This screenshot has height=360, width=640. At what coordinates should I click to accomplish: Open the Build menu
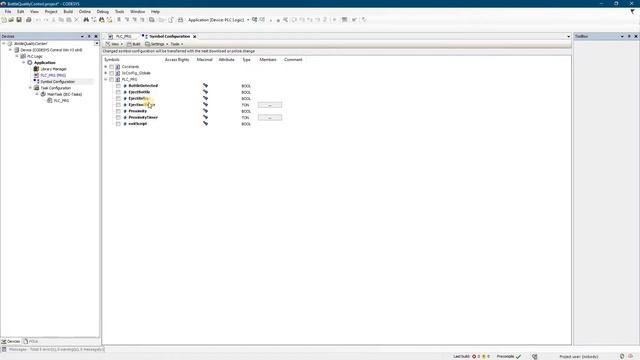68,12
